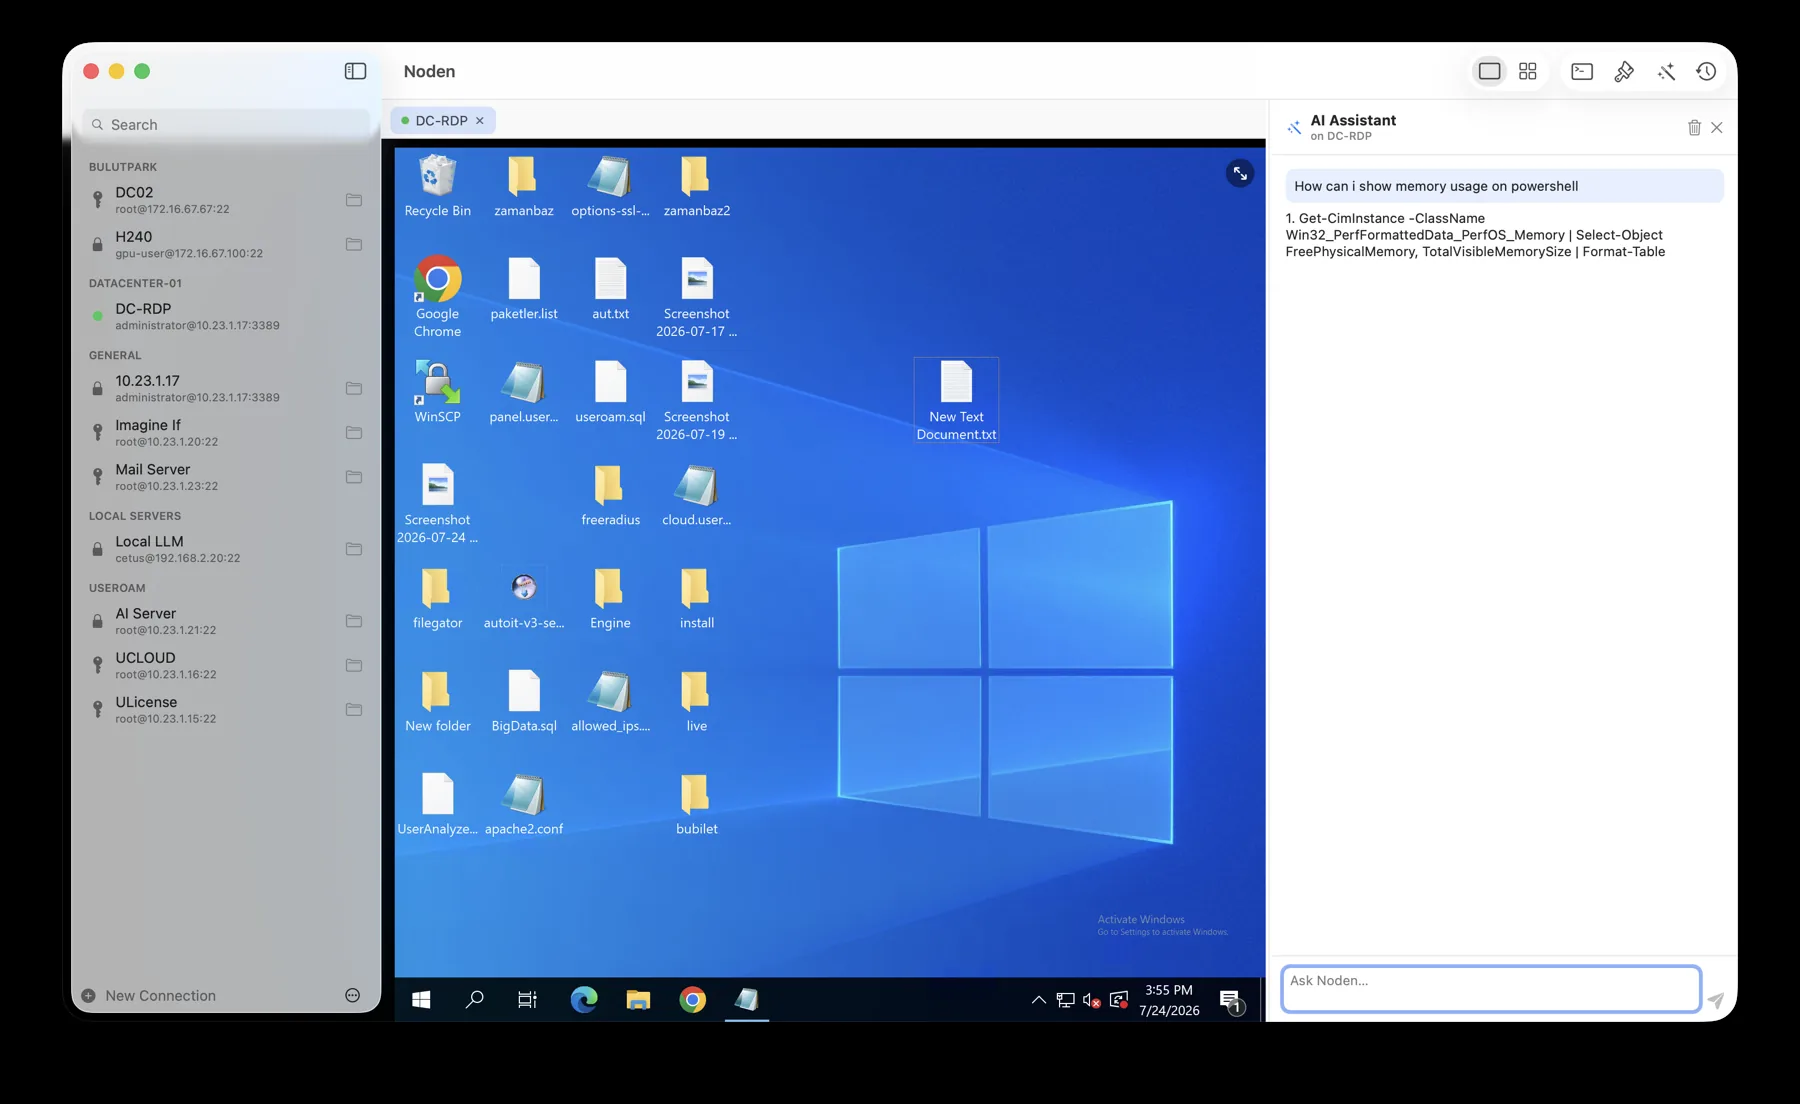Select autoit-v3-se... installer icon

(x=524, y=598)
